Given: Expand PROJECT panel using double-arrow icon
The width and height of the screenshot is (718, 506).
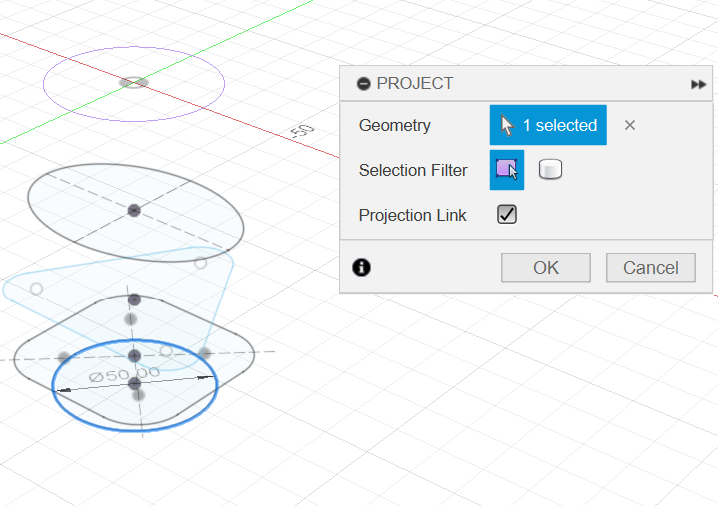Looking at the screenshot, I should [698, 85].
